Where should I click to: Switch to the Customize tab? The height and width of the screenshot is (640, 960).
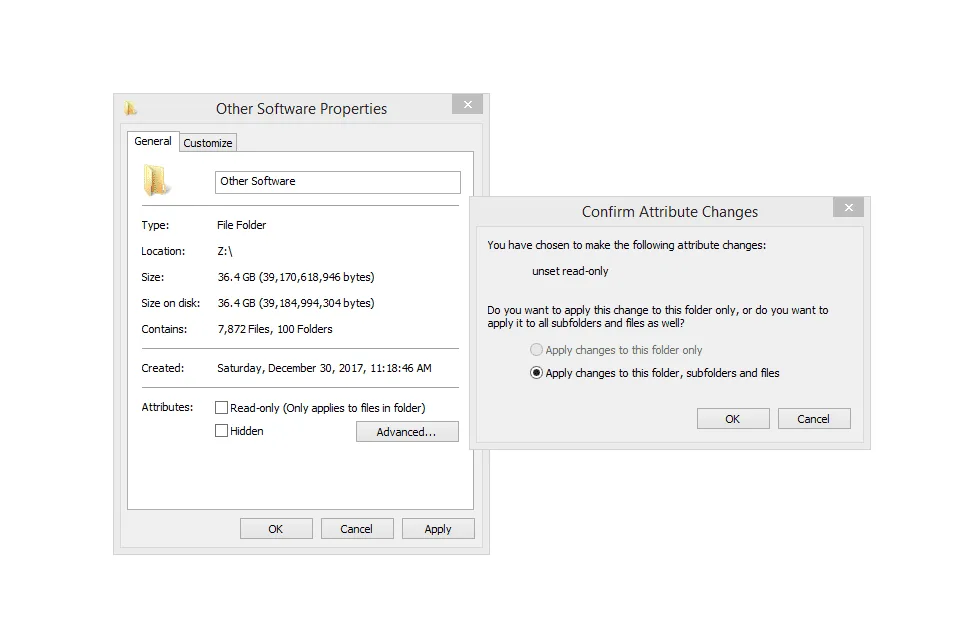tap(207, 142)
